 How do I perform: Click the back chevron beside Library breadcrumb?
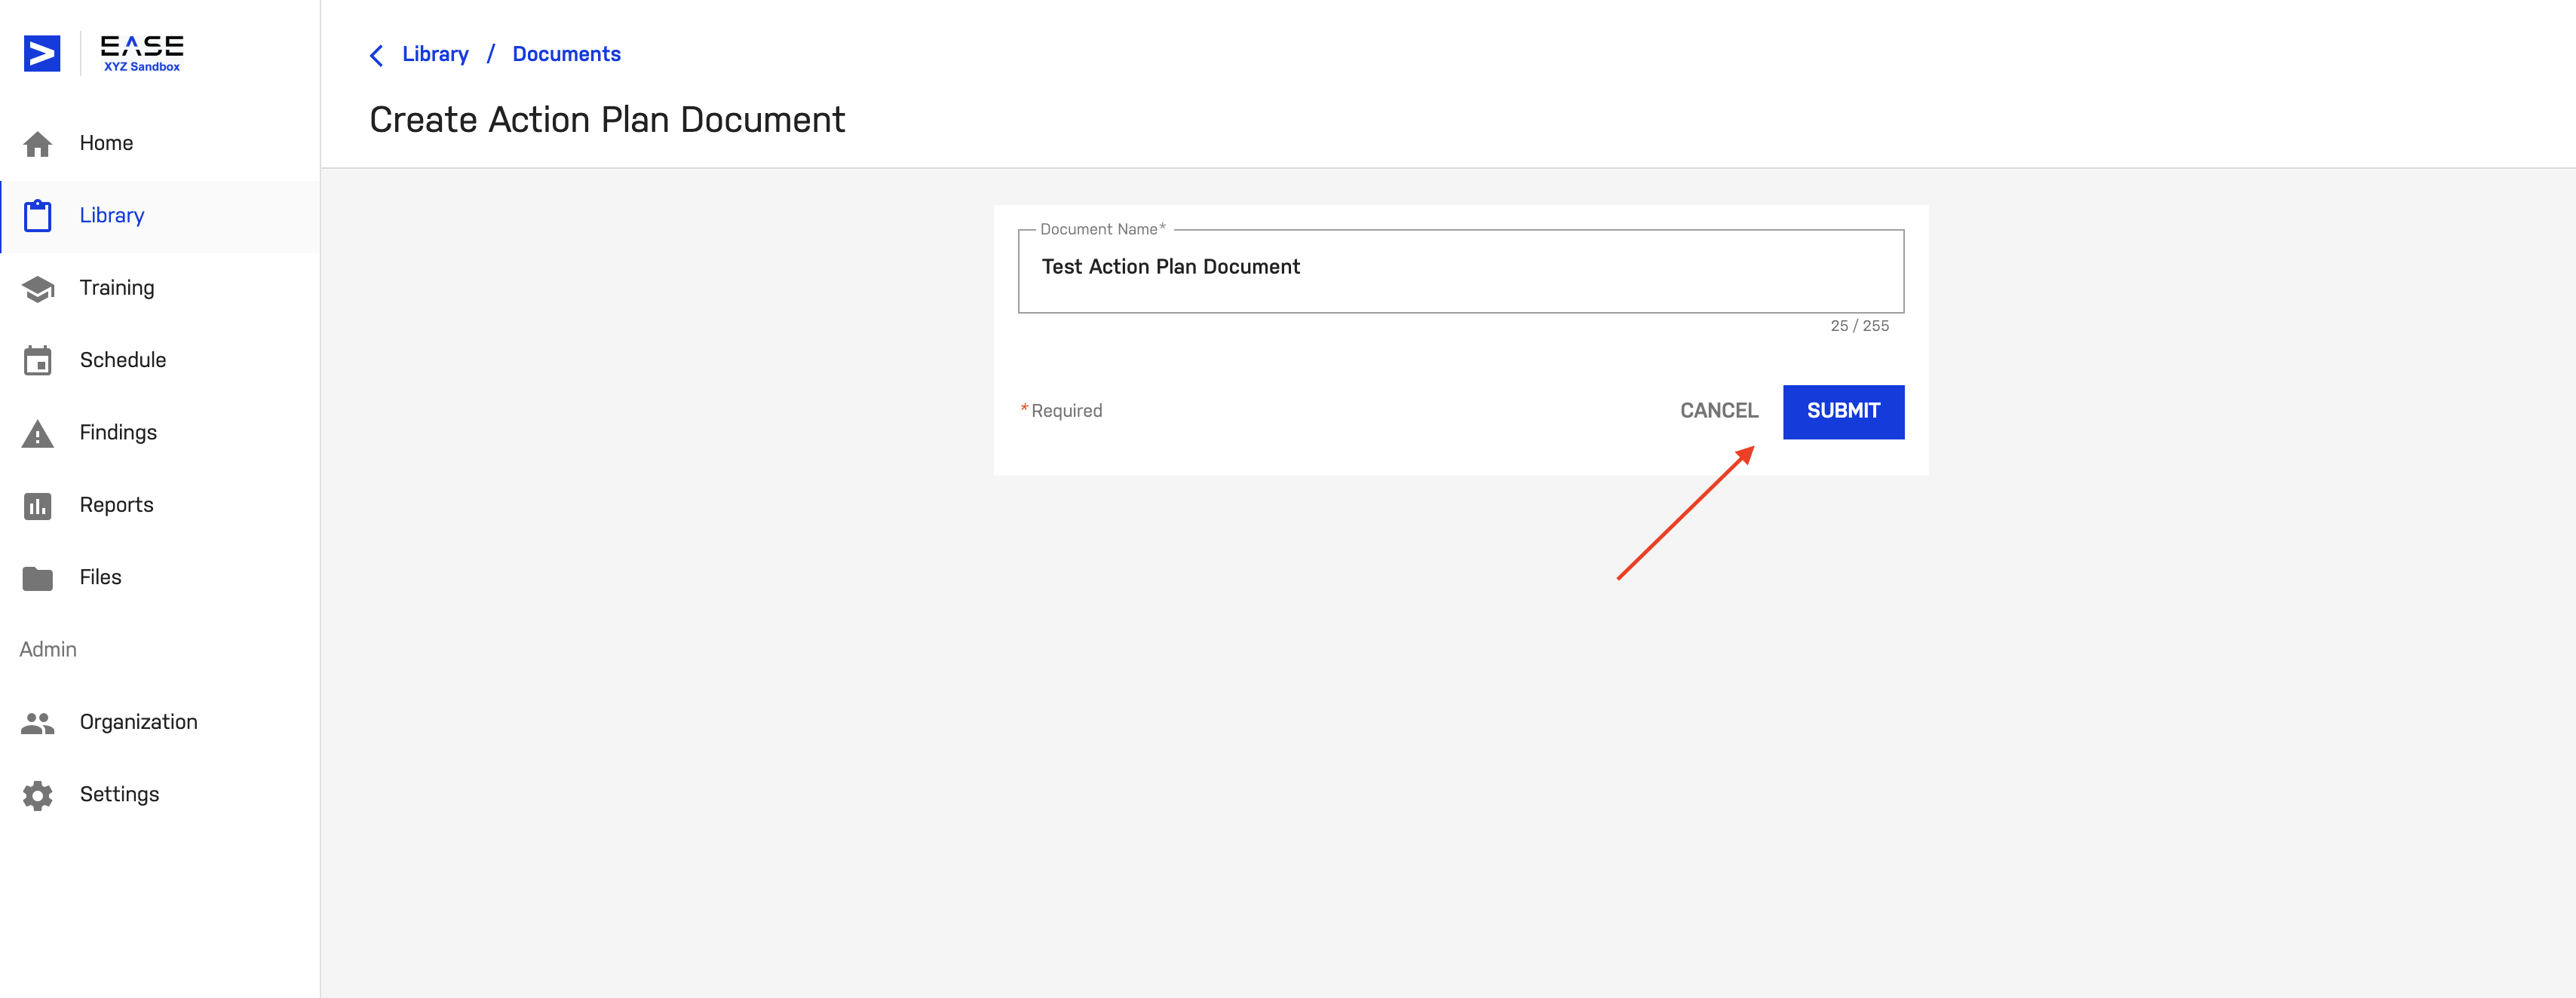pos(377,55)
